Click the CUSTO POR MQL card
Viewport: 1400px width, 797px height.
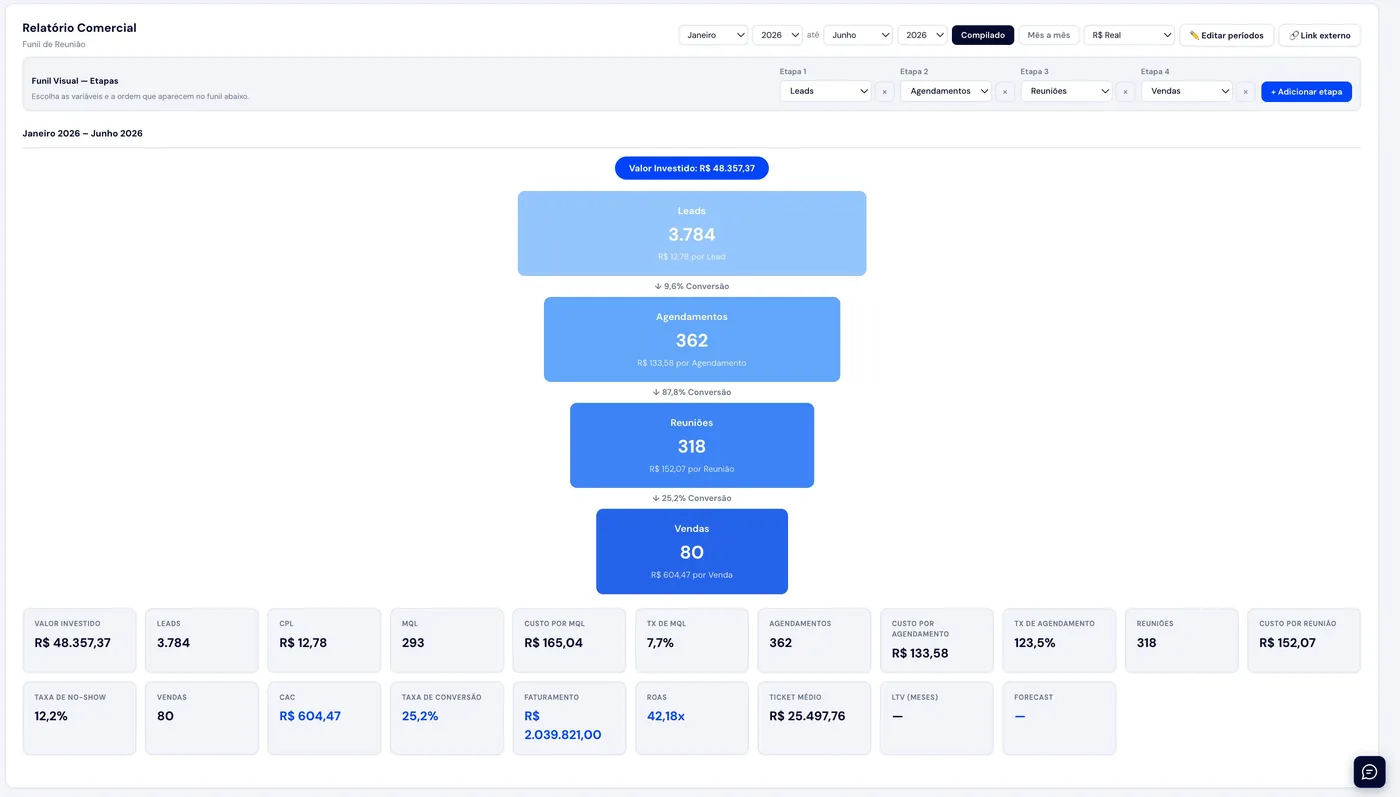pos(569,640)
